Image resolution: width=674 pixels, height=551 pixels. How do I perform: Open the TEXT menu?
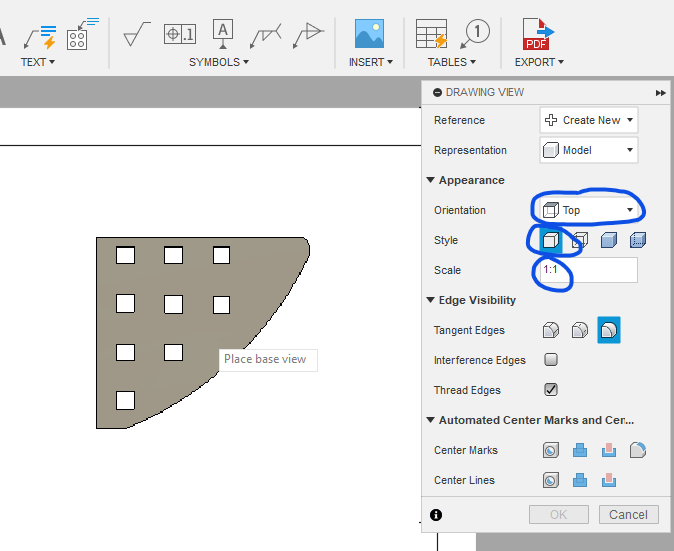(x=38, y=62)
